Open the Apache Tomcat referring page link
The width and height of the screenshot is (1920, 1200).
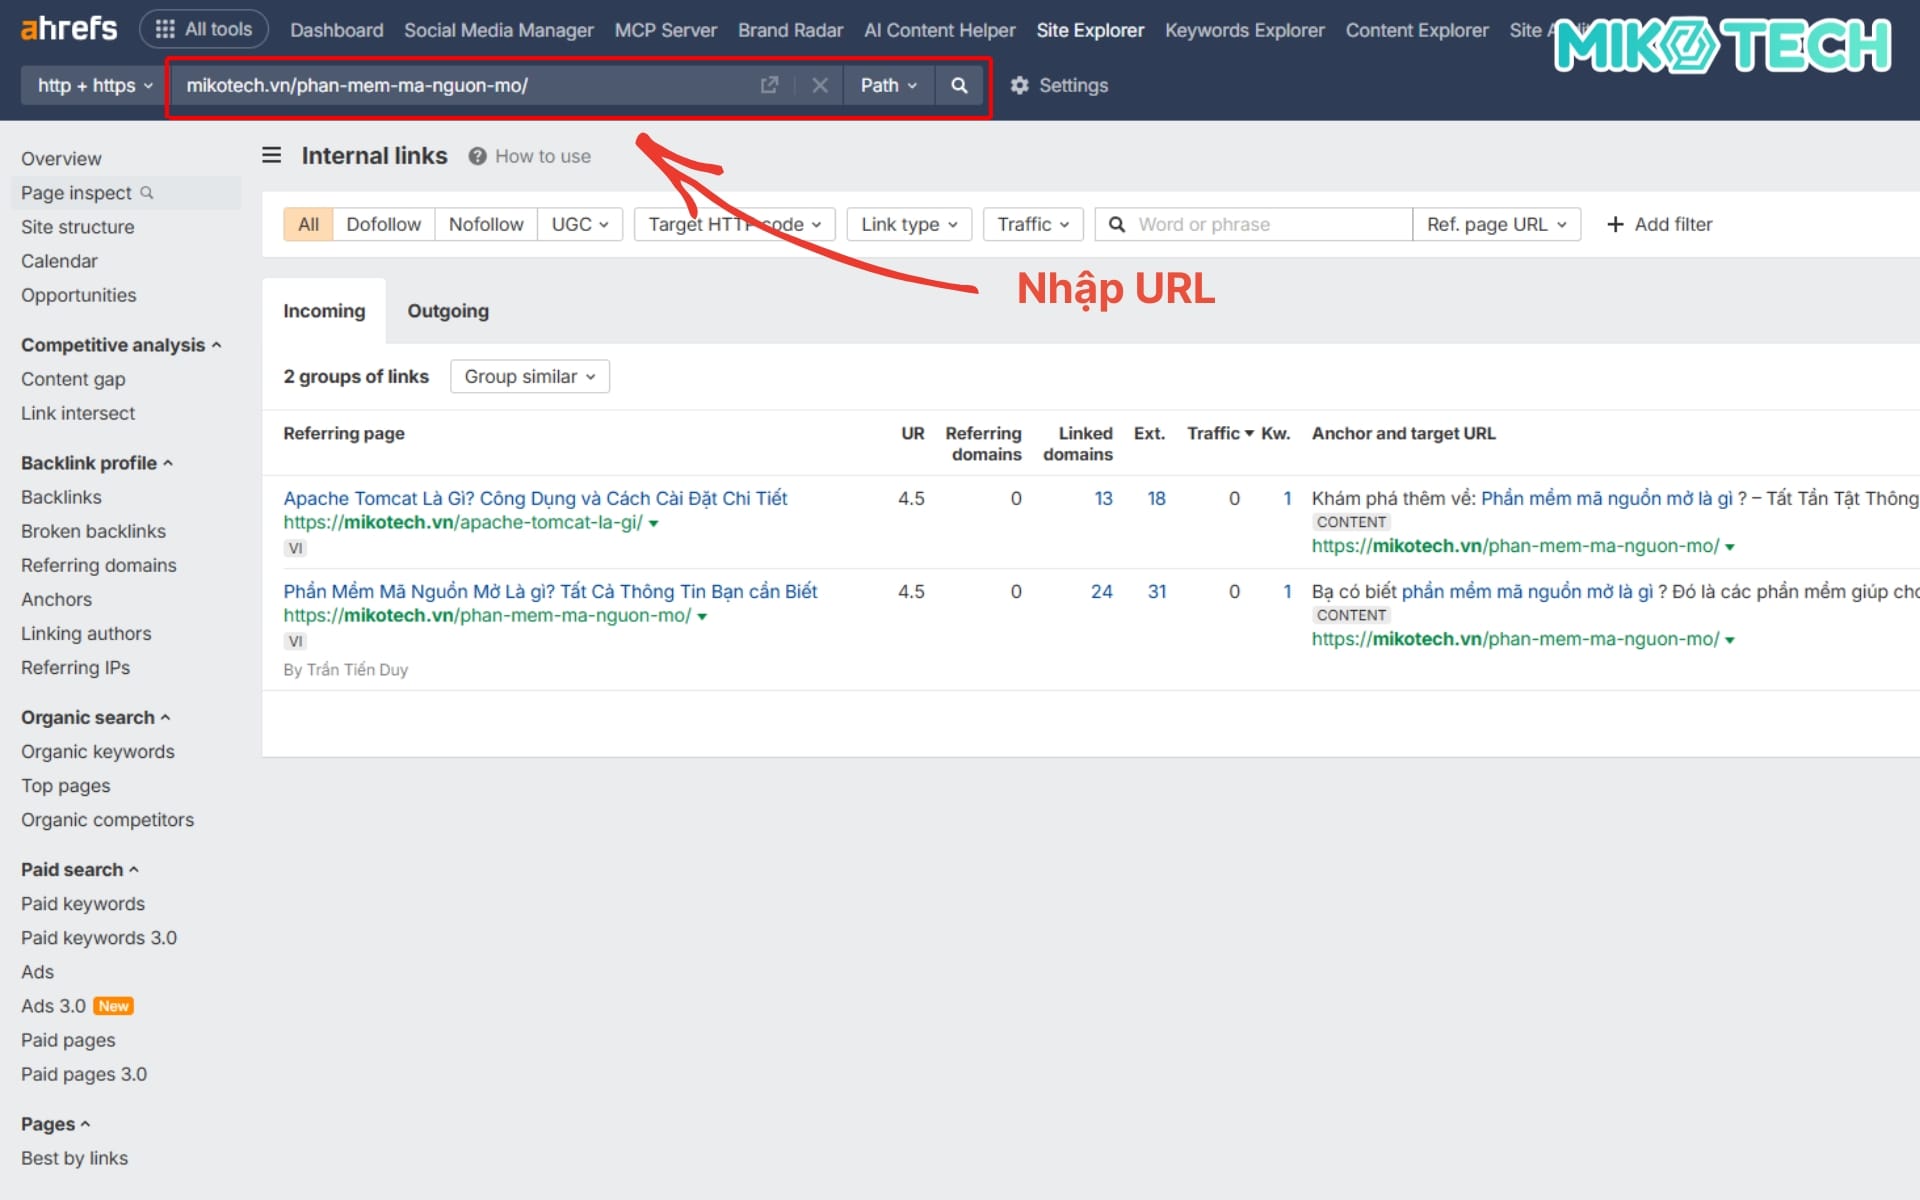click(534, 498)
